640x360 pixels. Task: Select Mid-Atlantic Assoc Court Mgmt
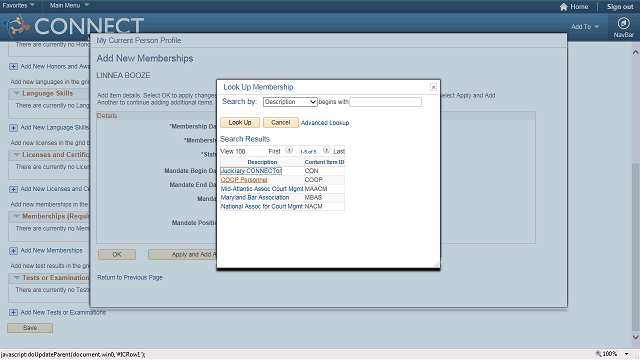[x=262, y=189]
